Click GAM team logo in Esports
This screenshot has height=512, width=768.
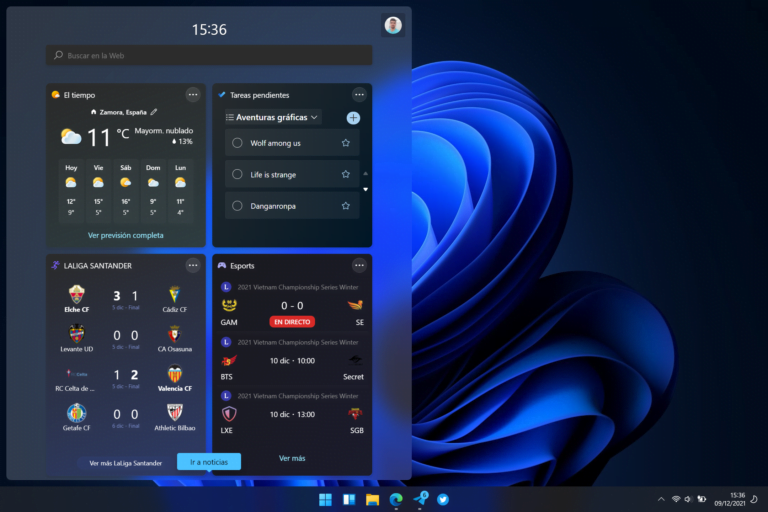coord(229,305)
